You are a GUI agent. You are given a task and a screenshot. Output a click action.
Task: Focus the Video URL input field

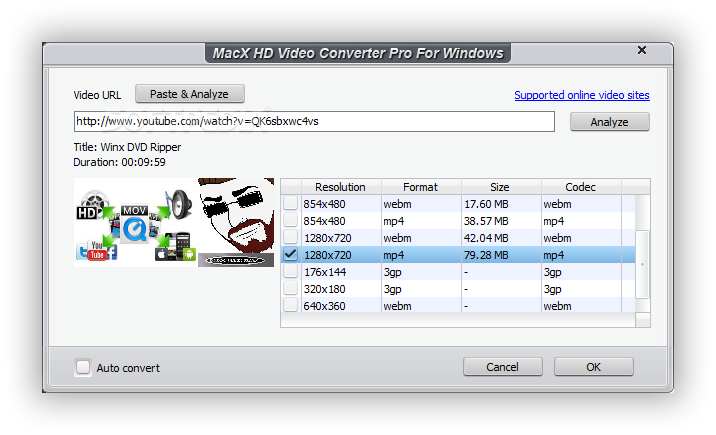314,121
